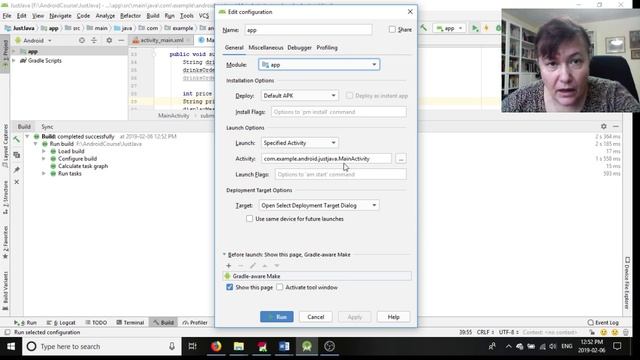Click the green Run app icon in toolbar
The height and width of the screenshot is (360, 640).
click(x=475, y=28)
